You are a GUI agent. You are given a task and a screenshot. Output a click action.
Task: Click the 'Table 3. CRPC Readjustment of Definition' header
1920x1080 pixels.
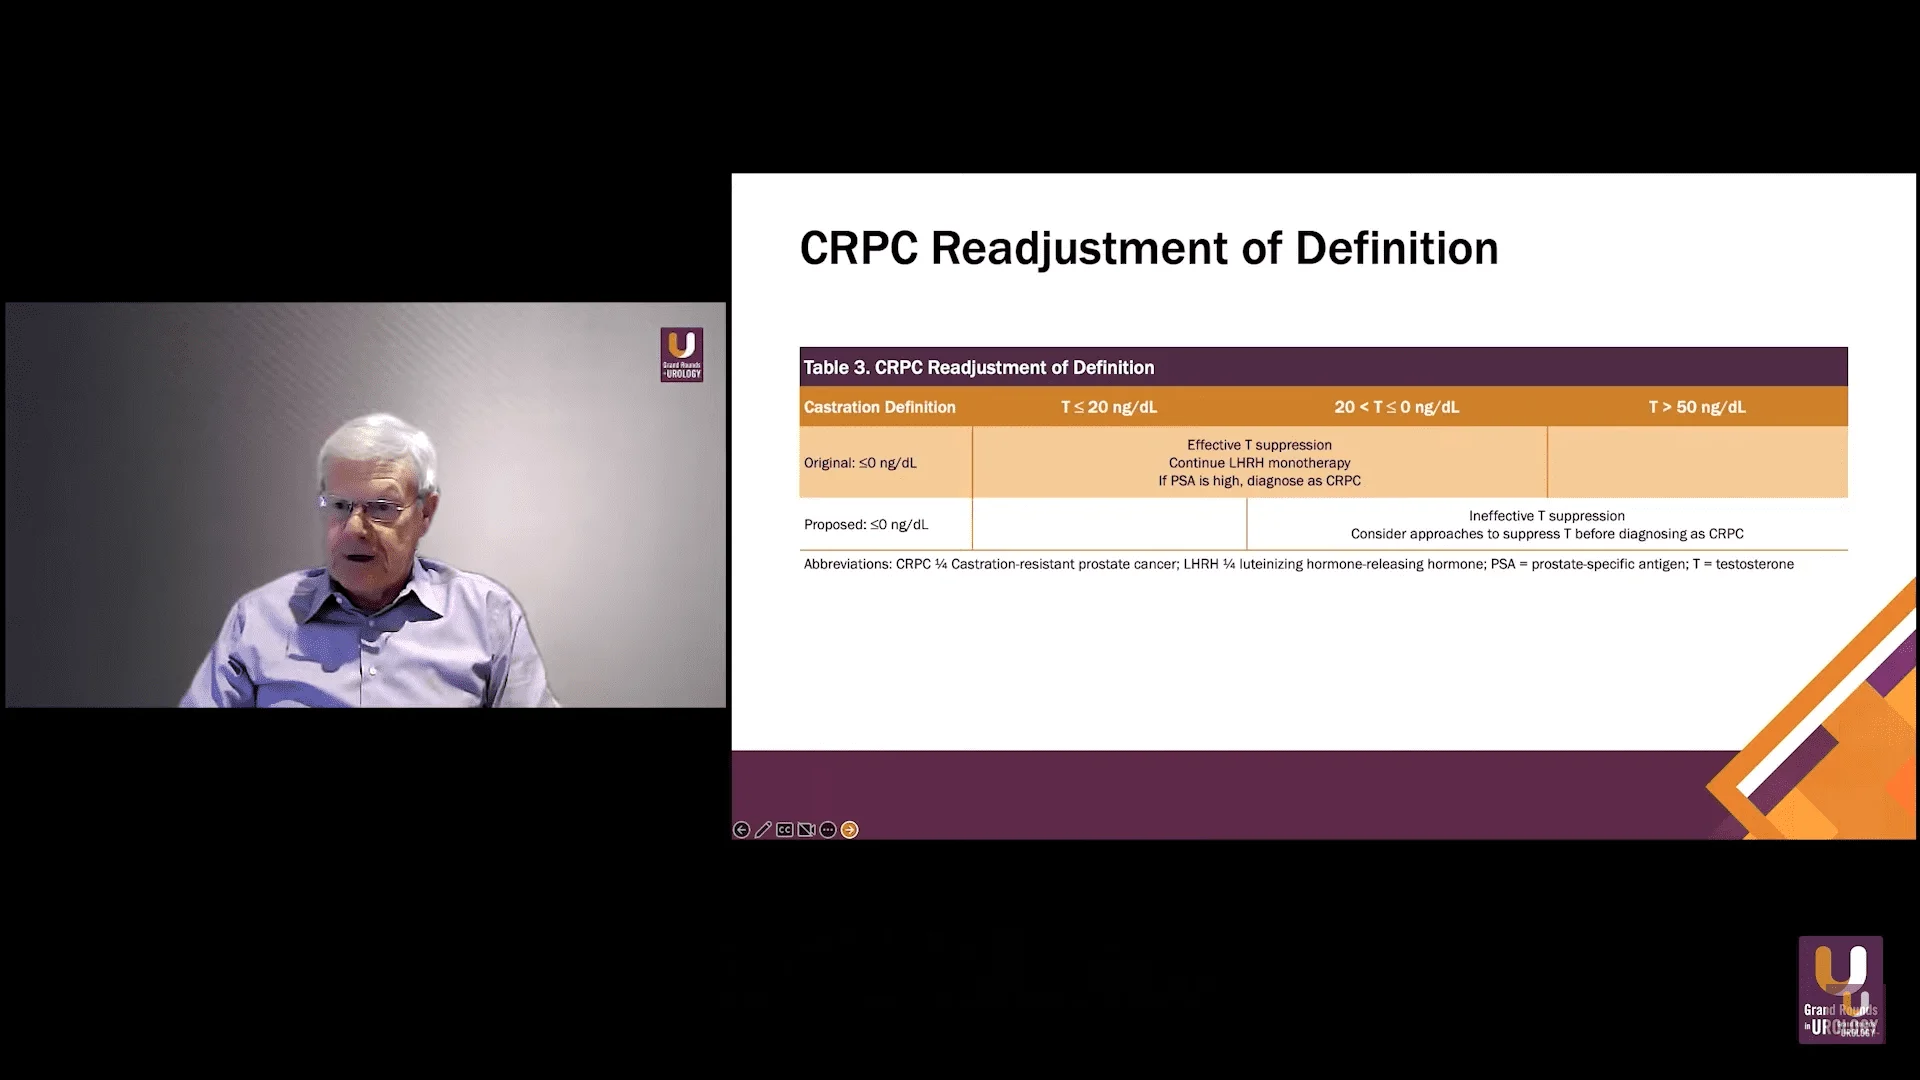click(x=979, y=367)
